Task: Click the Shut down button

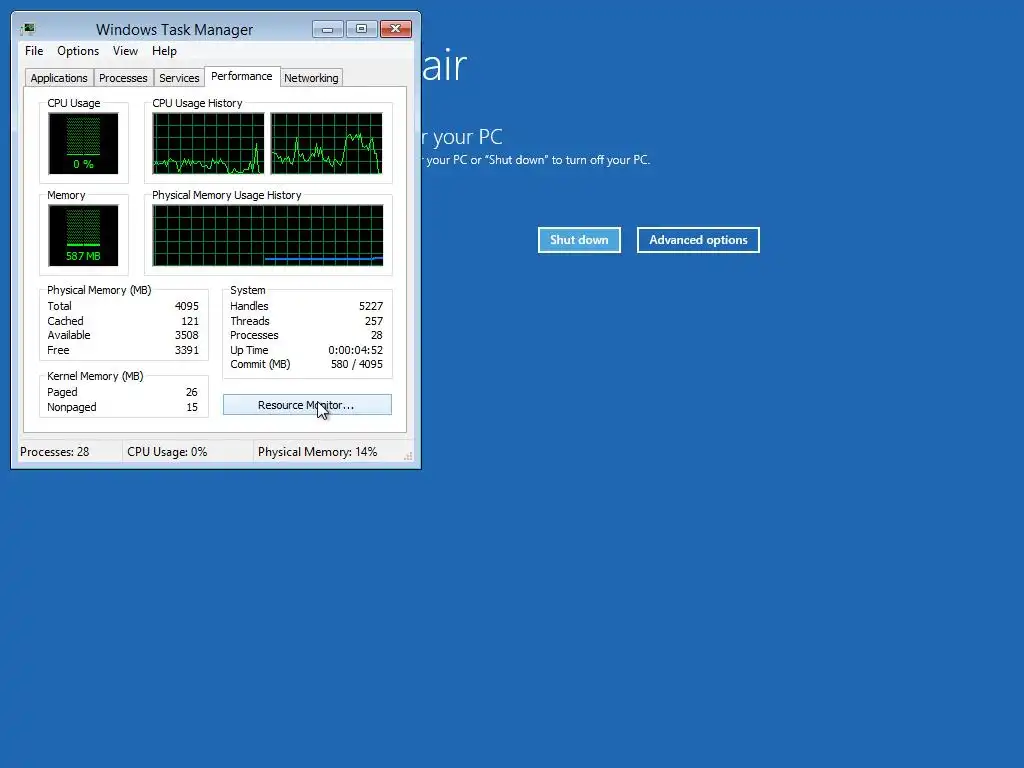Action: pyautogui.click(x=579, y=240)
